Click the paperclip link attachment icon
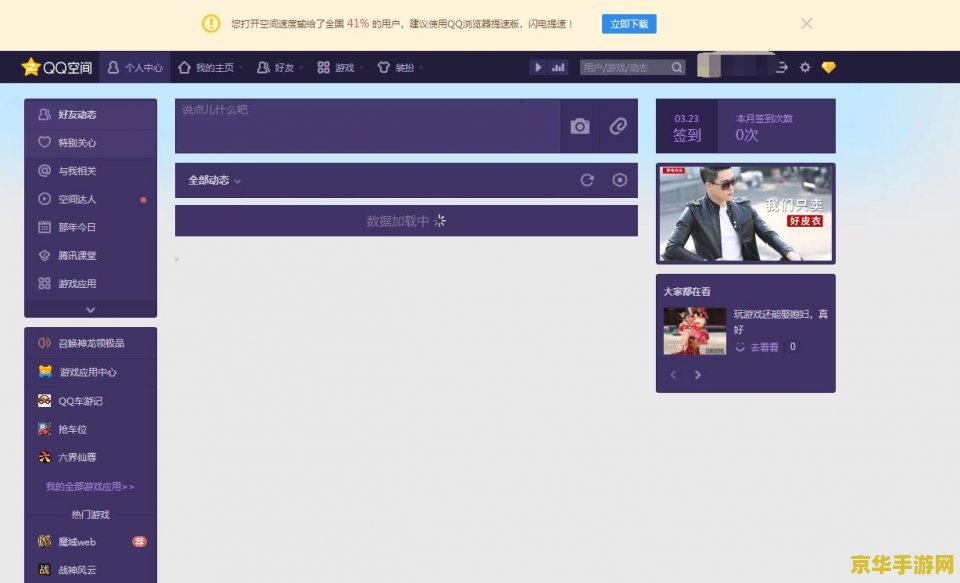960x583 pixels. (618, 126)
